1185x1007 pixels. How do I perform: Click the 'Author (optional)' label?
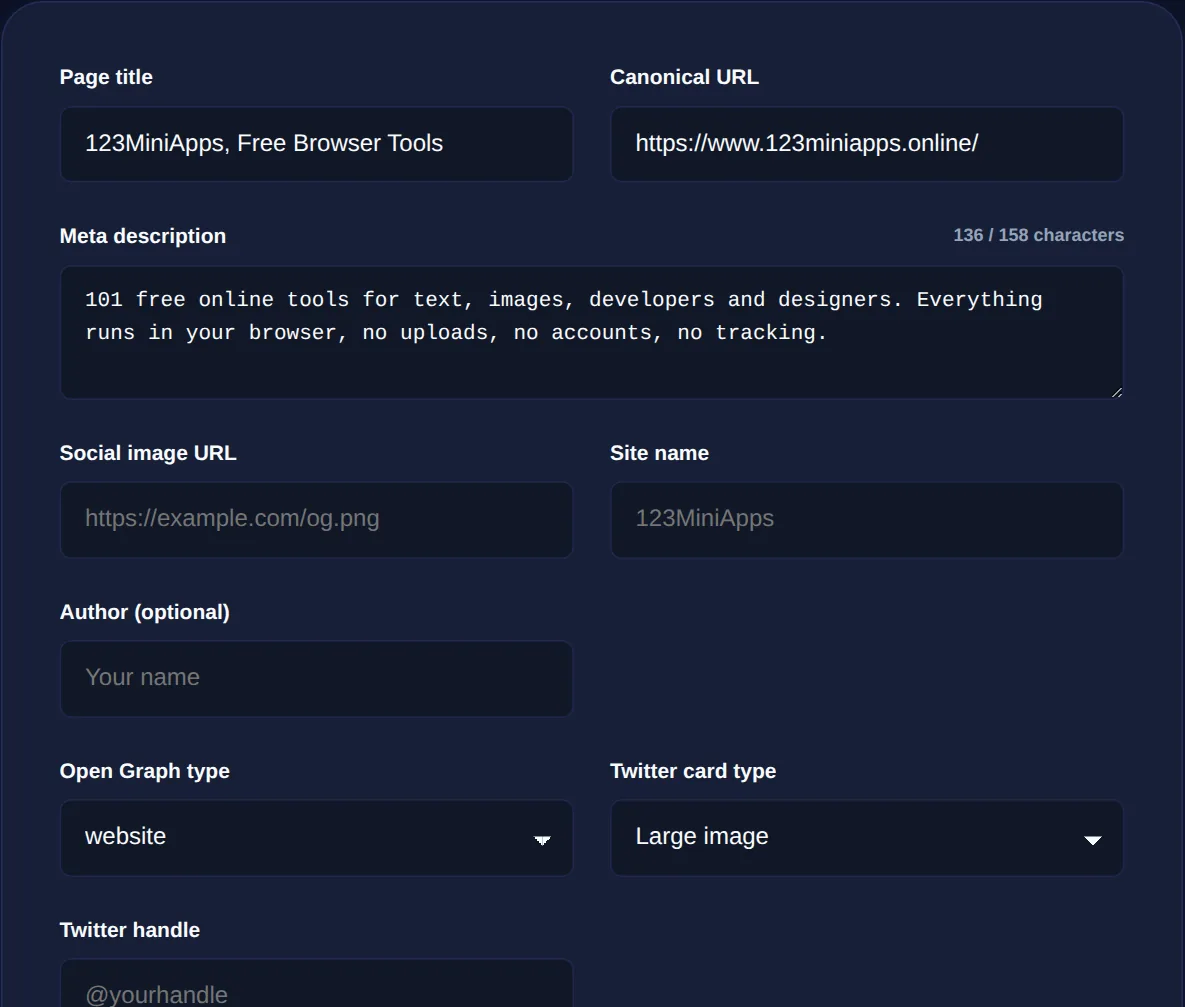coord(144,612)
